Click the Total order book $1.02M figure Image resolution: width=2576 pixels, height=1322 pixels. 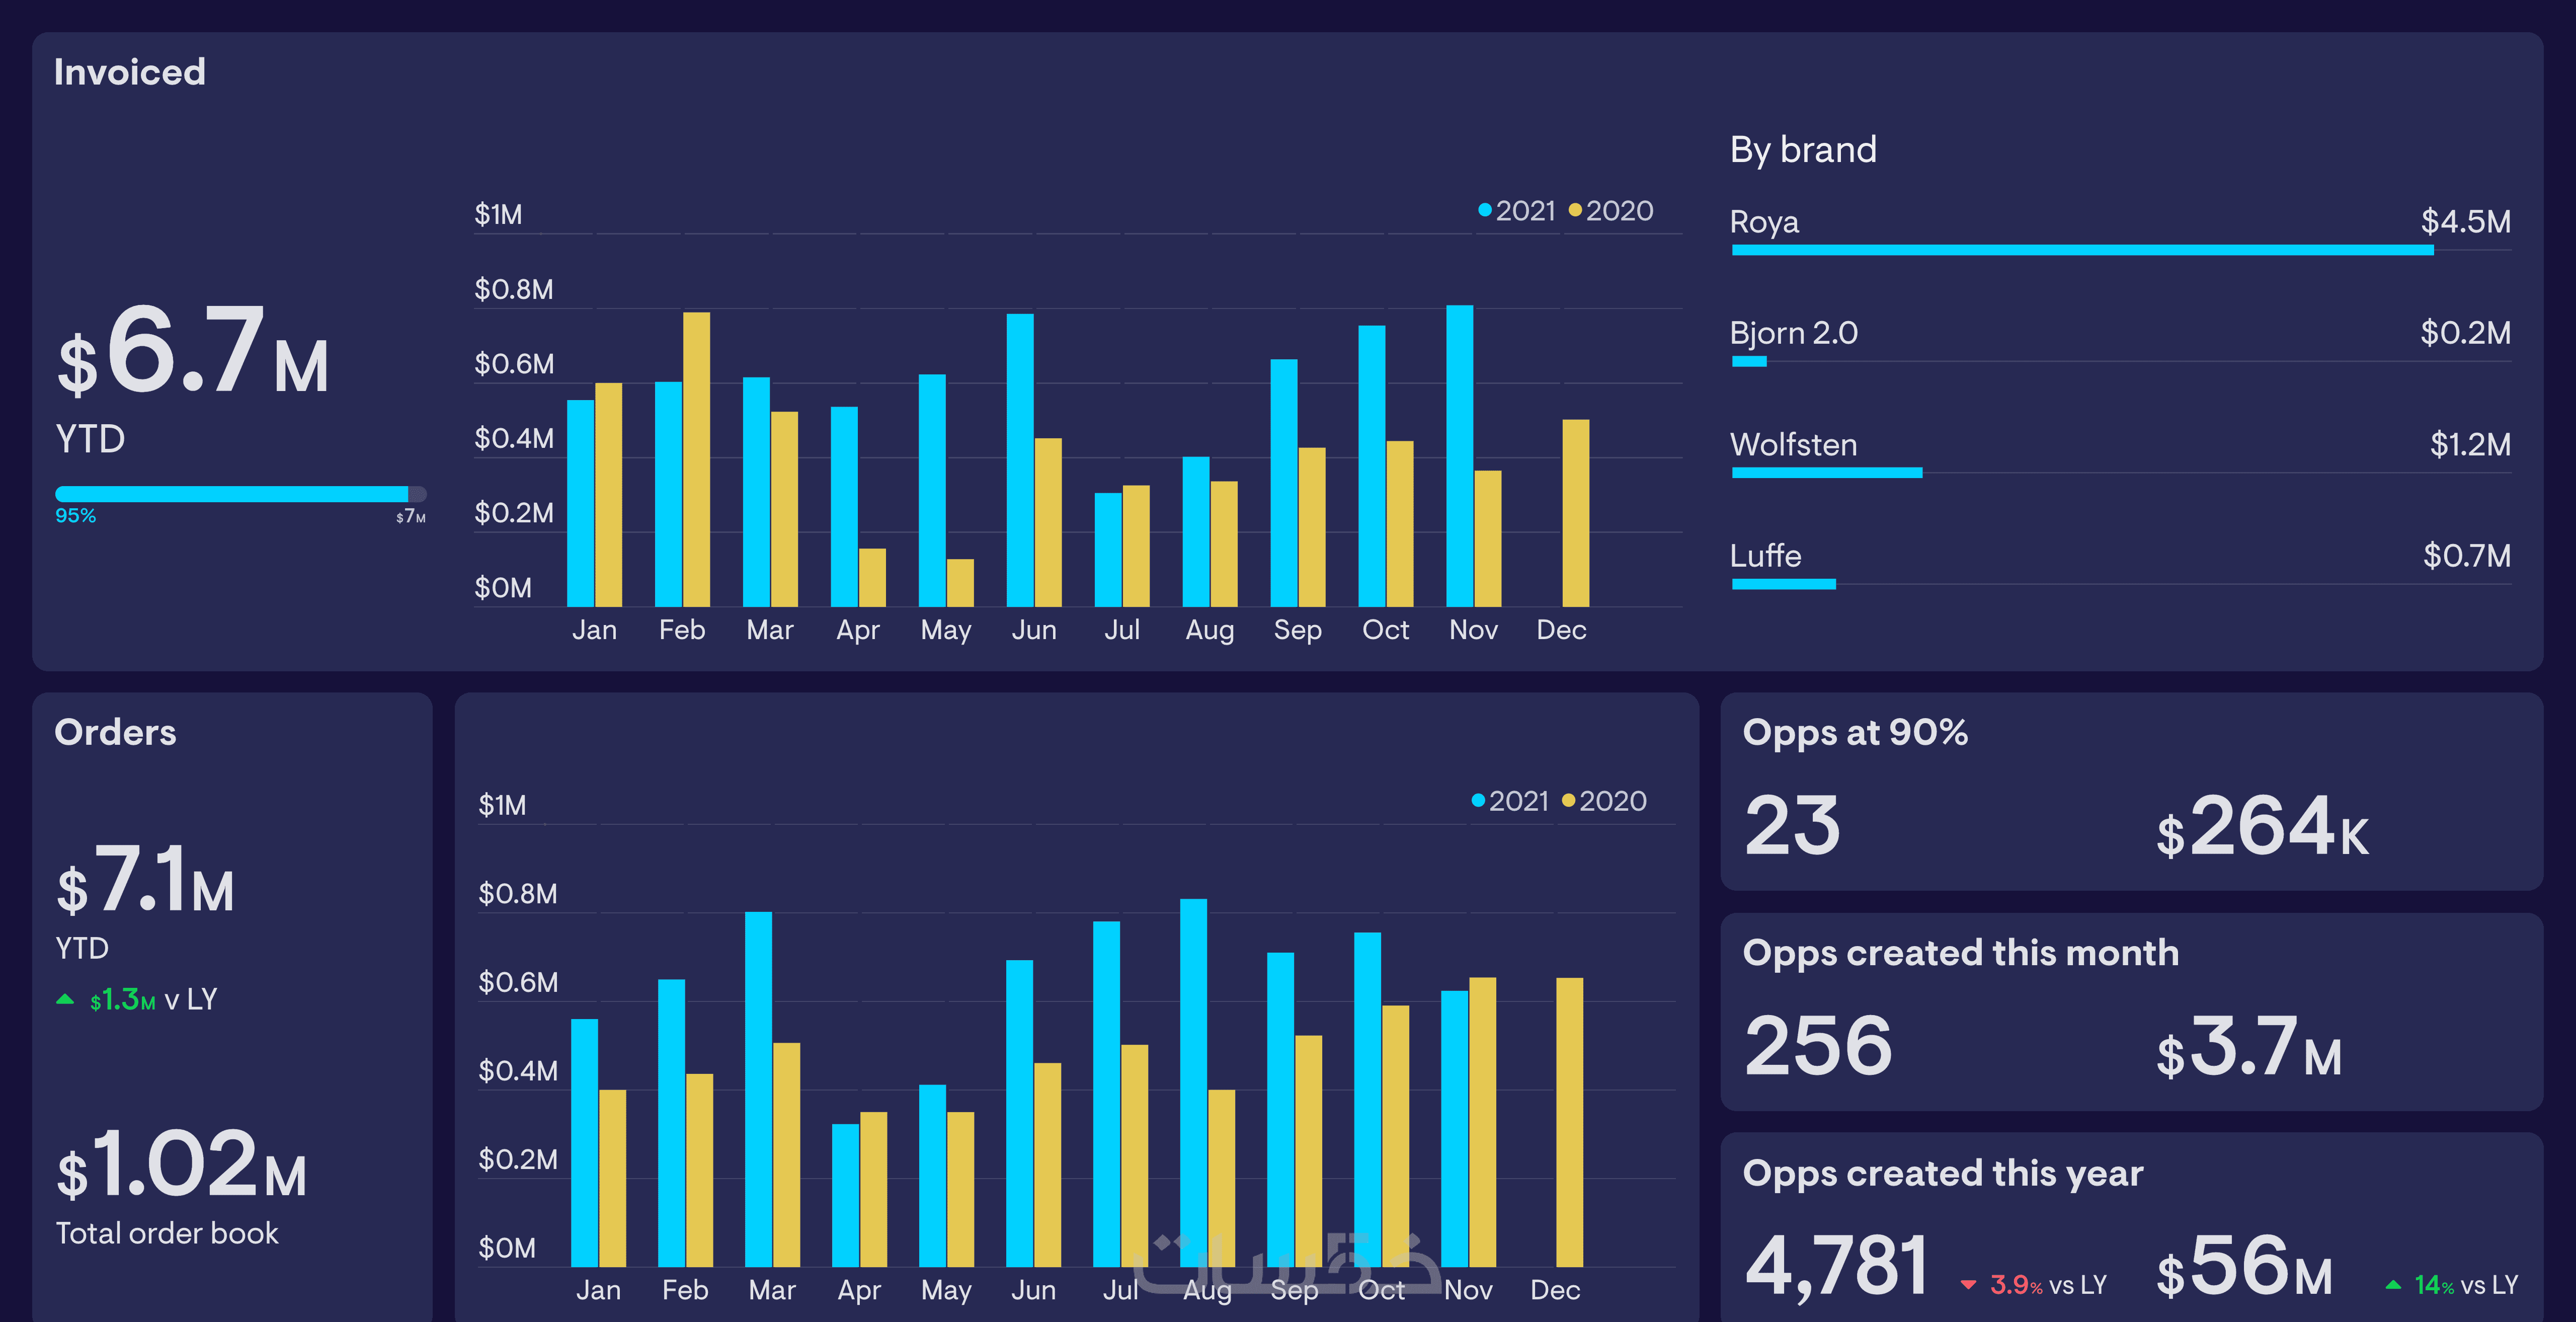pos(181,1165)
